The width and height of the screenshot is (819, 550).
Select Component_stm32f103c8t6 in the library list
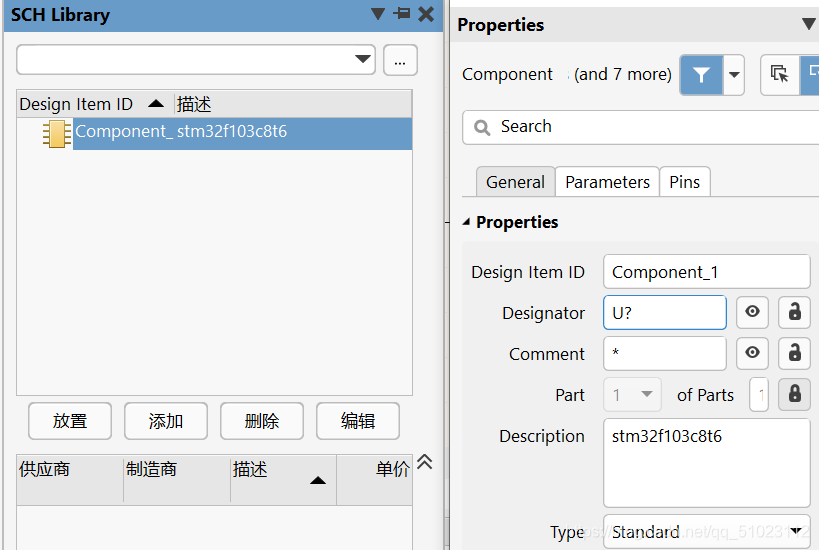(242, 133)
